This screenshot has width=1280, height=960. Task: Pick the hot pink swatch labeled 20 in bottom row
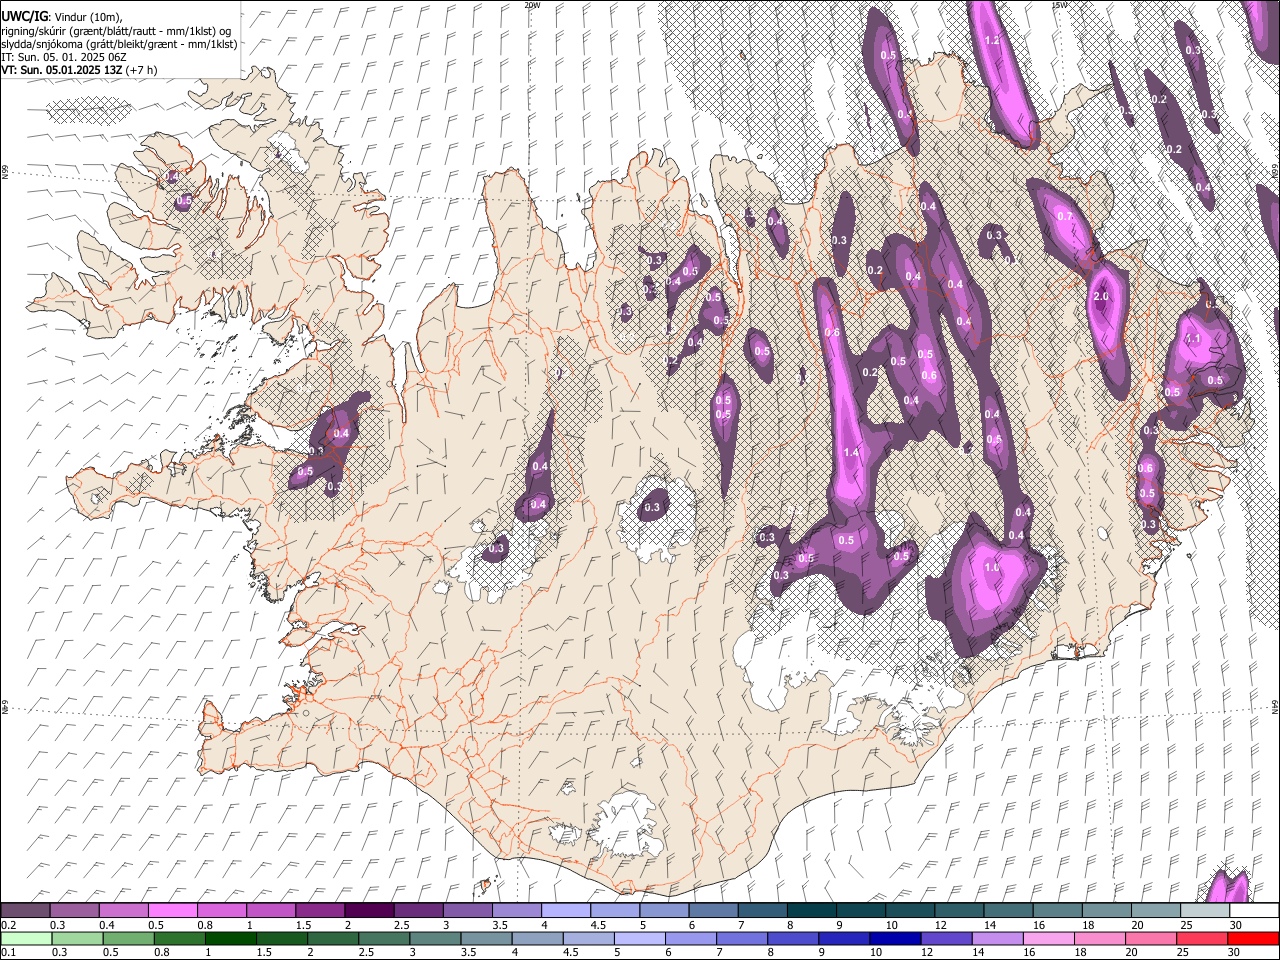[x=1150, y=938]
